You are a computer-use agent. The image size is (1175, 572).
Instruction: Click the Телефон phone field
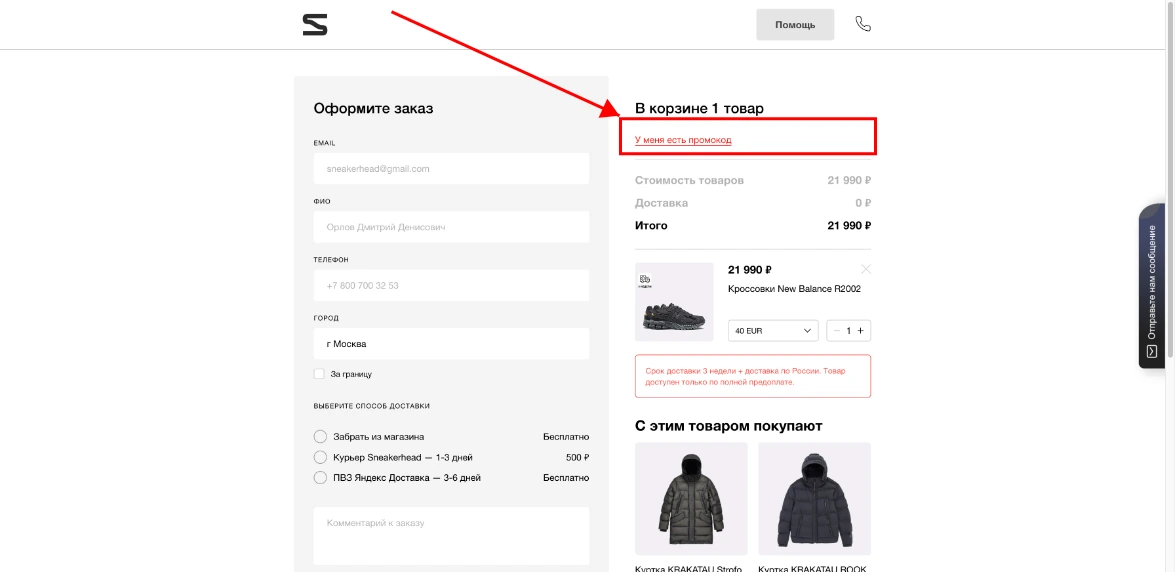[451, 286]
